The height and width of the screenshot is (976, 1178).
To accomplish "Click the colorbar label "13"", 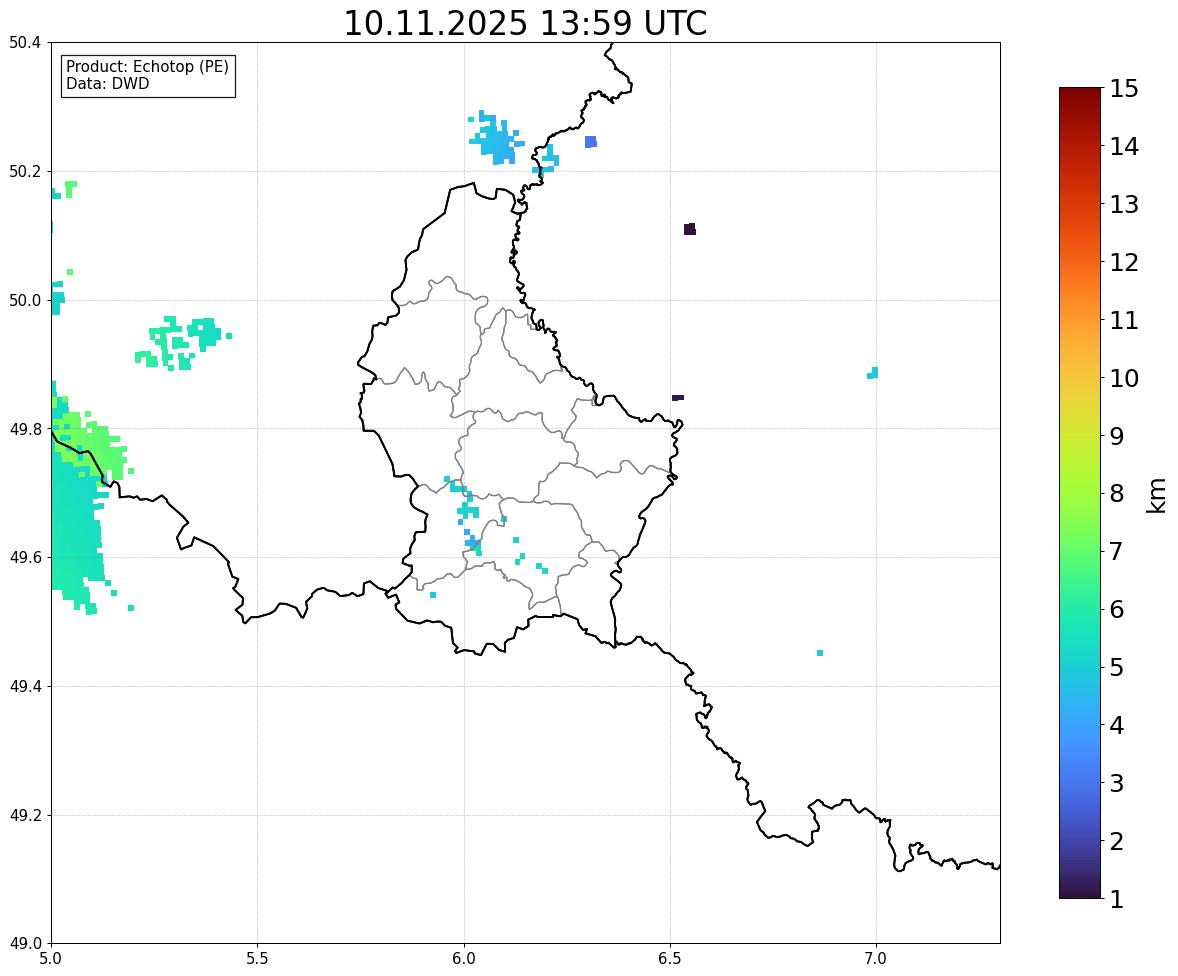I will pyautogui.click(x=1124, y=204).
